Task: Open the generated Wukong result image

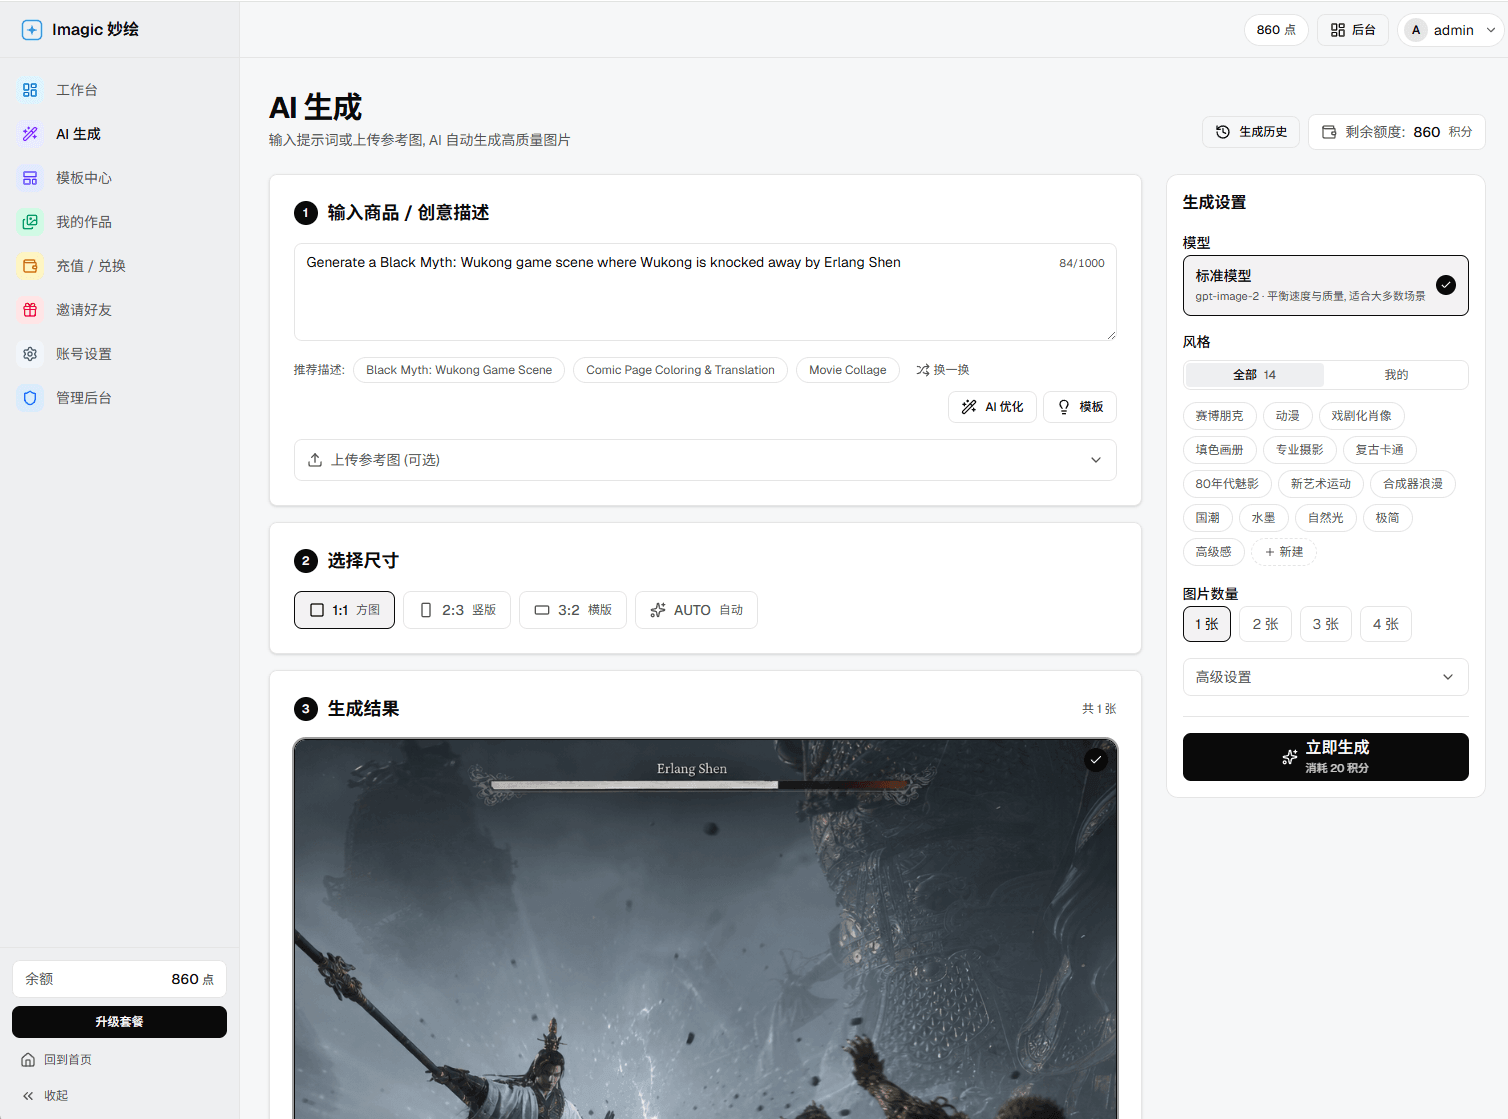Action: click(x=705, y=928)
